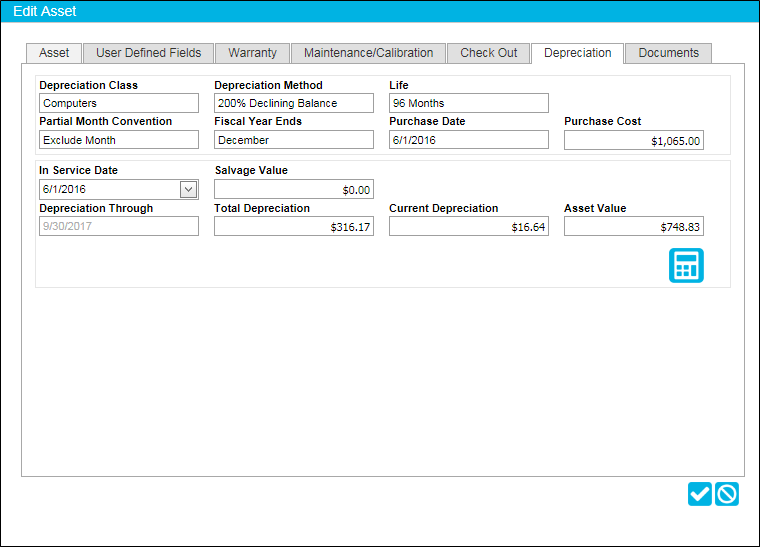Click the 200% Declining Balance method field

[294, 103]
